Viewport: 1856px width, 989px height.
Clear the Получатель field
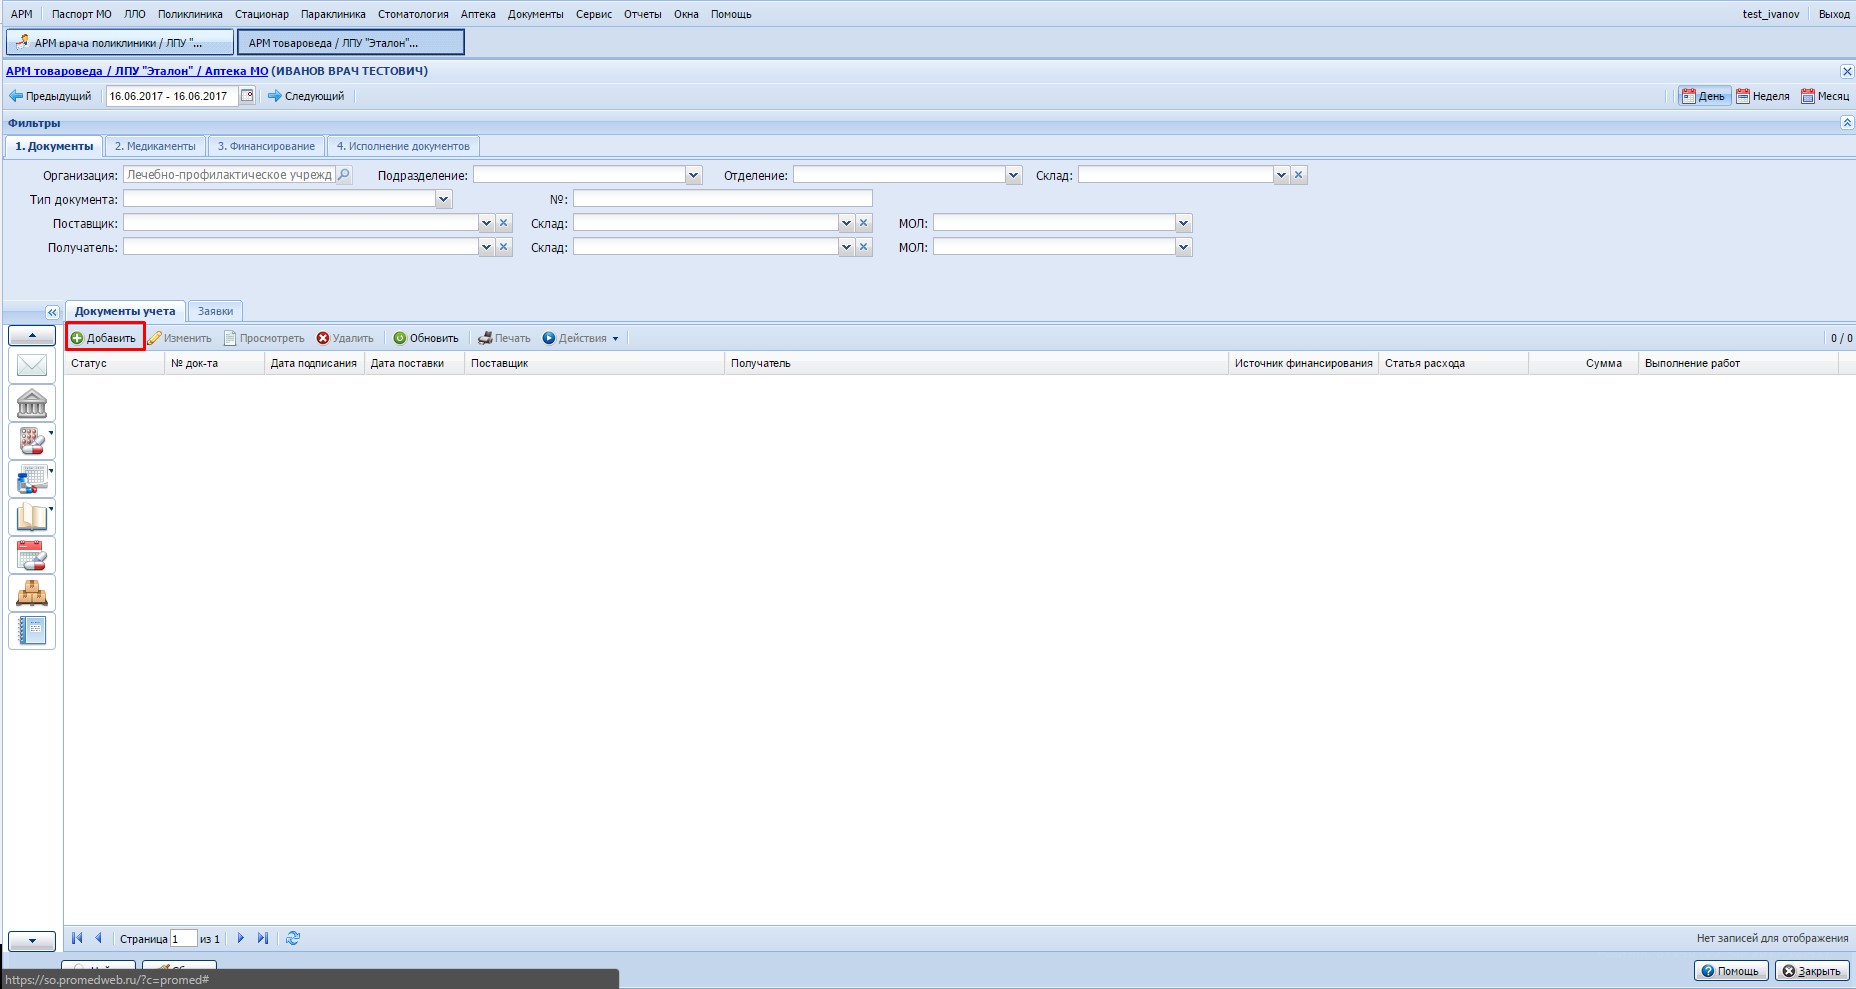pyautogui.click(x=504, y=247)
